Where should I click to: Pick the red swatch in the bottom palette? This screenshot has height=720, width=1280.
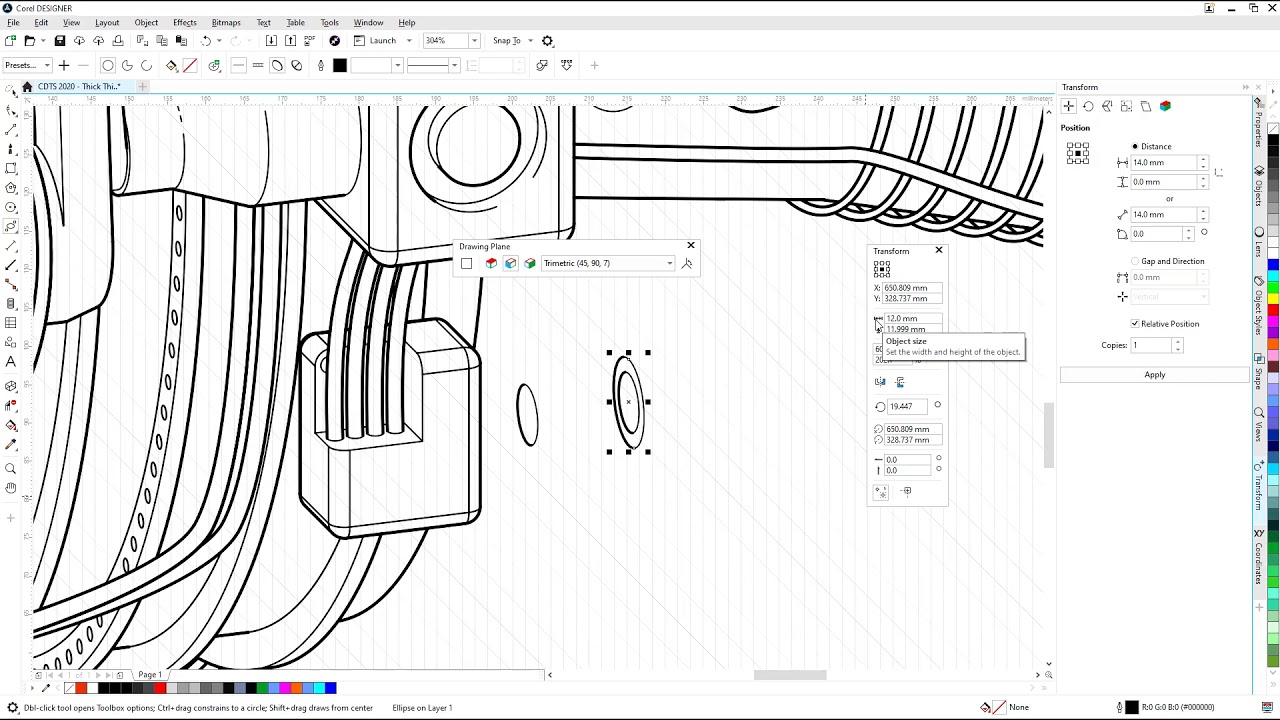(160, 688)
